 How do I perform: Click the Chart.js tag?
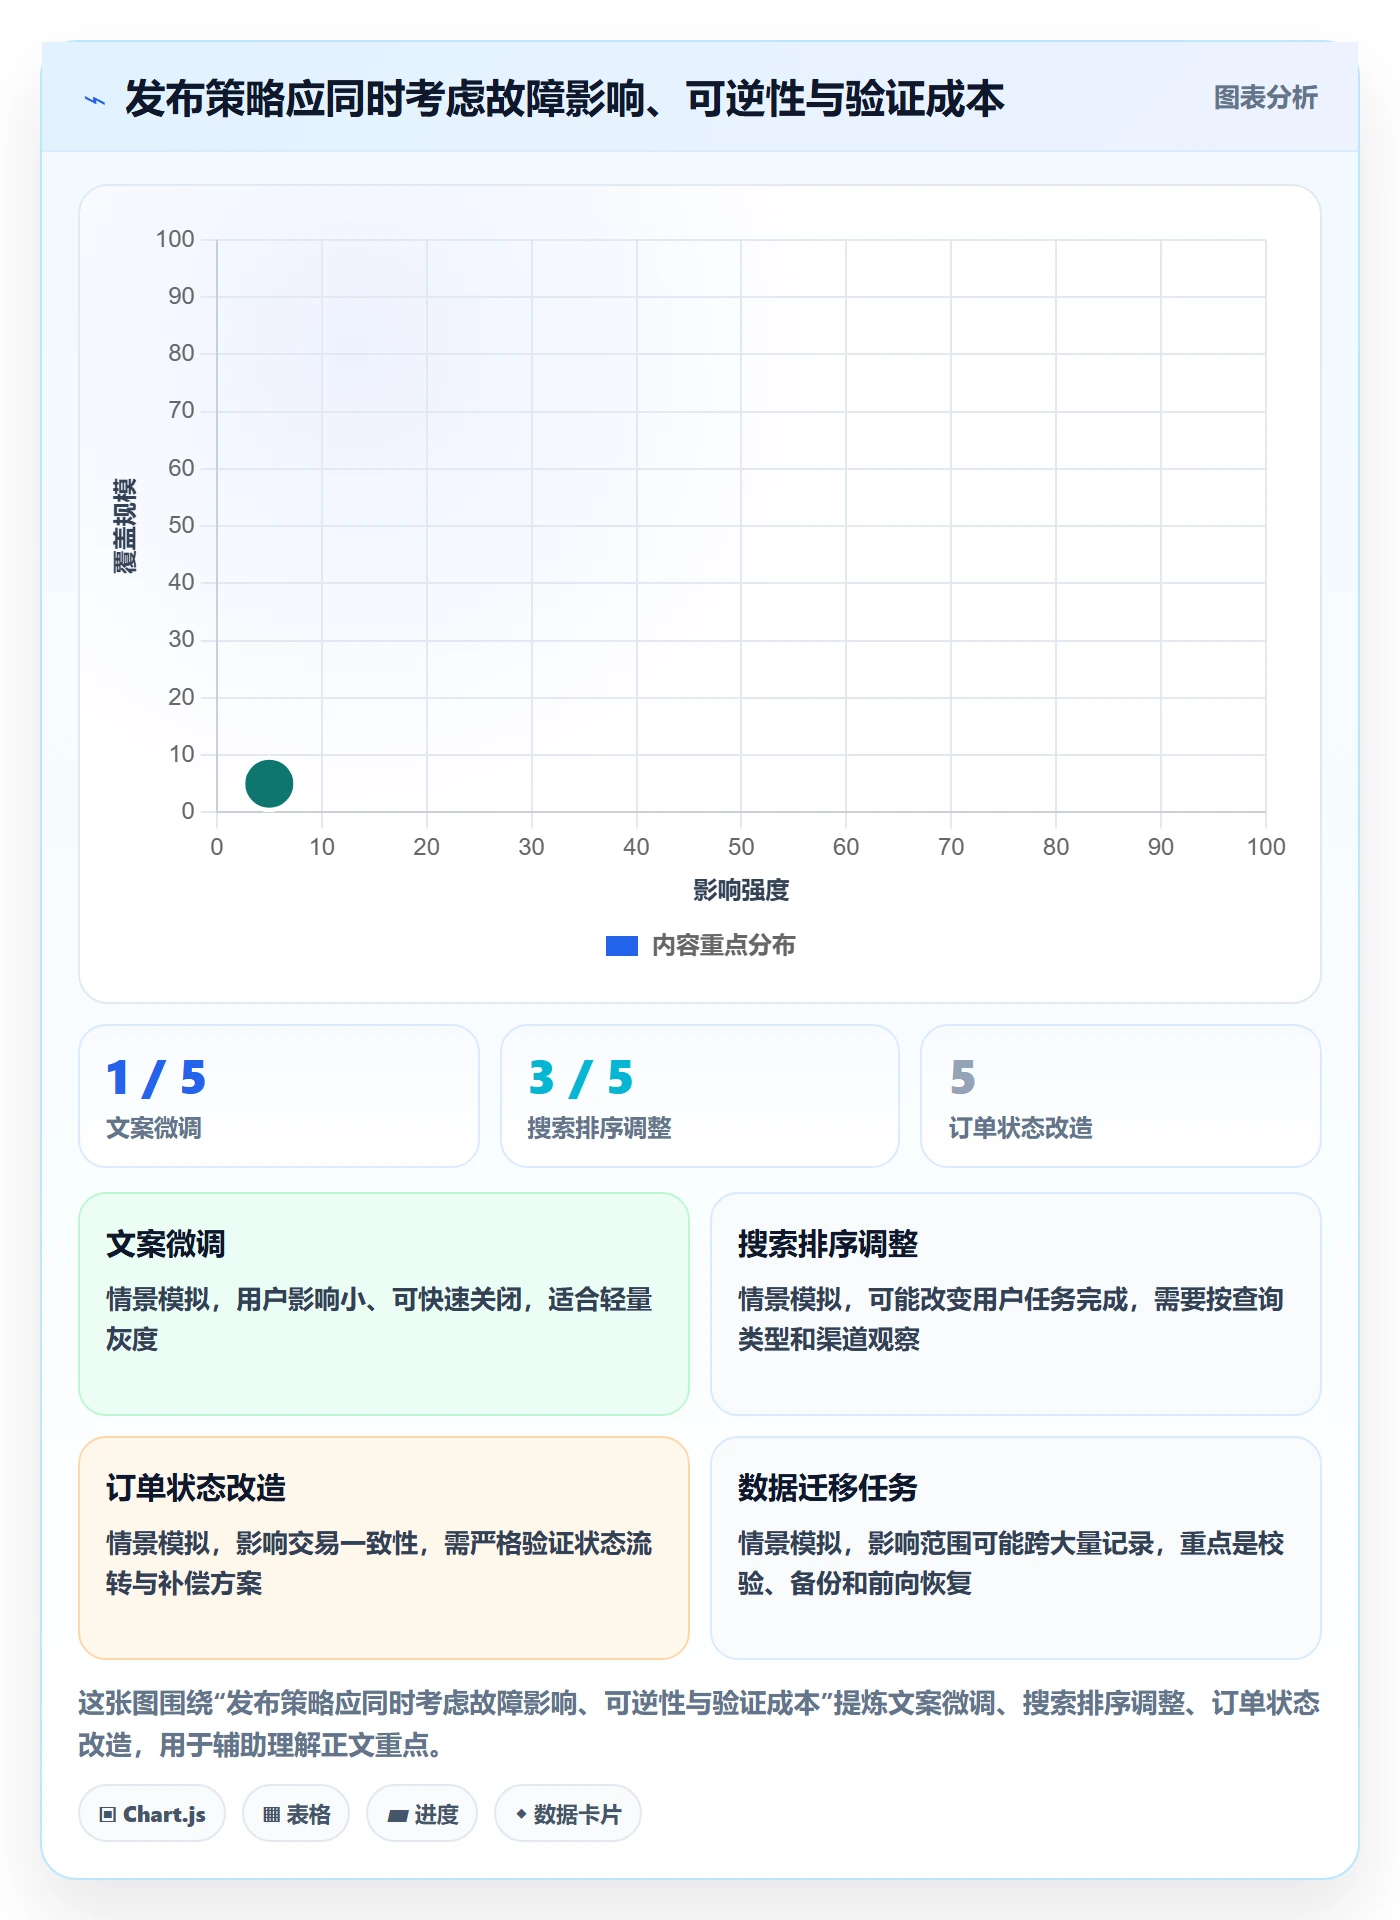(152, 1814)
